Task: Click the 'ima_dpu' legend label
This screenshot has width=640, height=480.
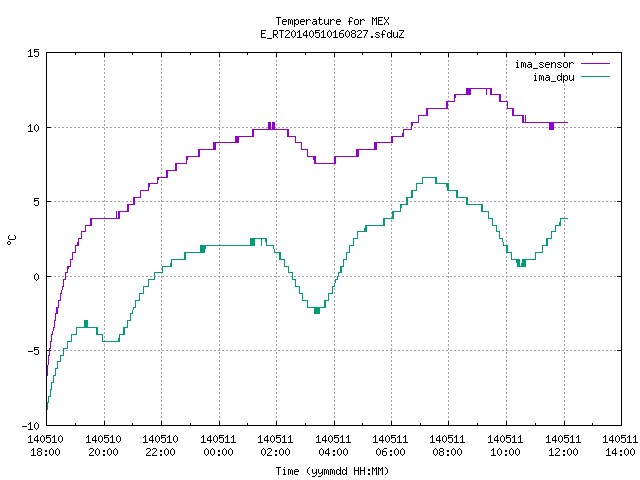Action: [553, 77]
